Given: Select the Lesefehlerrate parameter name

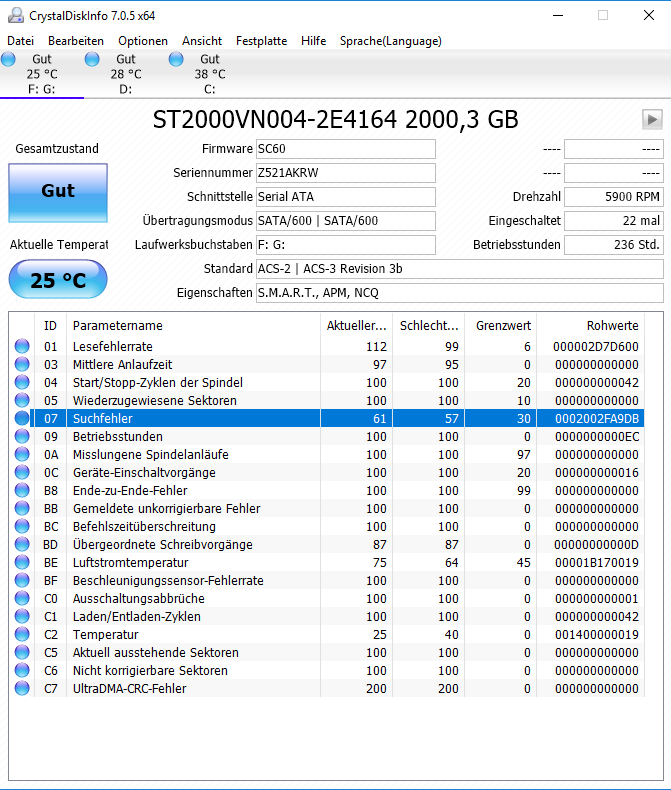Looking at the screenshot, I should click(113, 347).
